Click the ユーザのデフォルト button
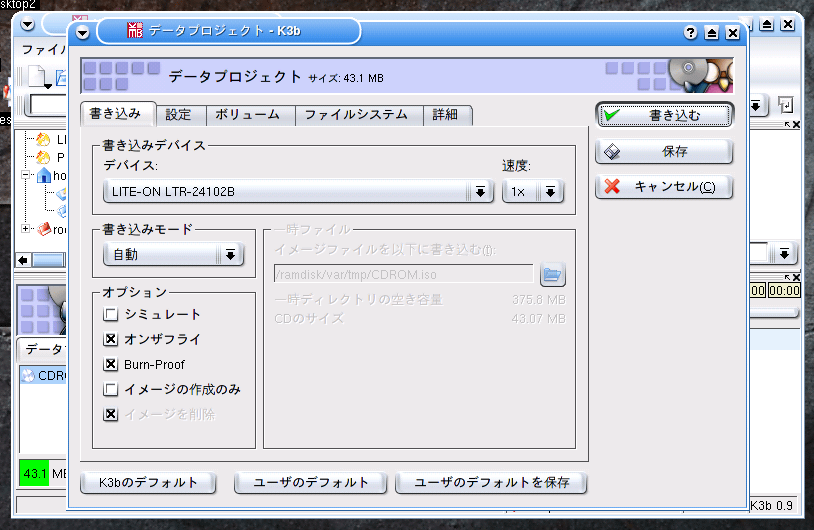This screenshot has width=814, height=530. pos(310,482)
